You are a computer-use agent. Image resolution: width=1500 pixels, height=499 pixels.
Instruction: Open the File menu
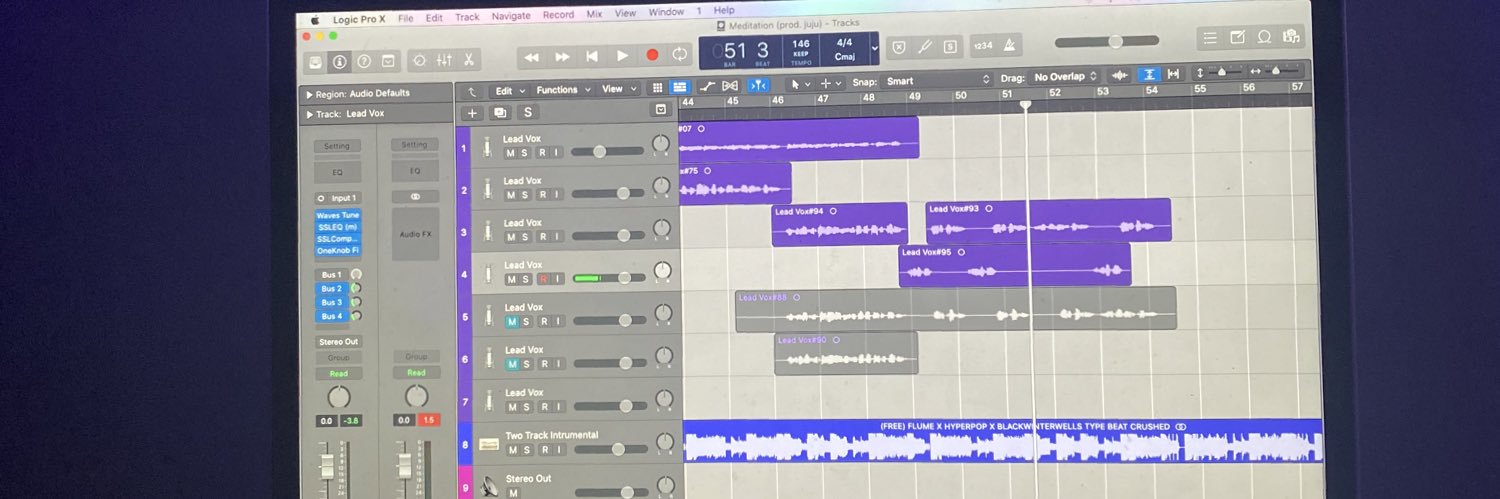(x=405, y=18)
